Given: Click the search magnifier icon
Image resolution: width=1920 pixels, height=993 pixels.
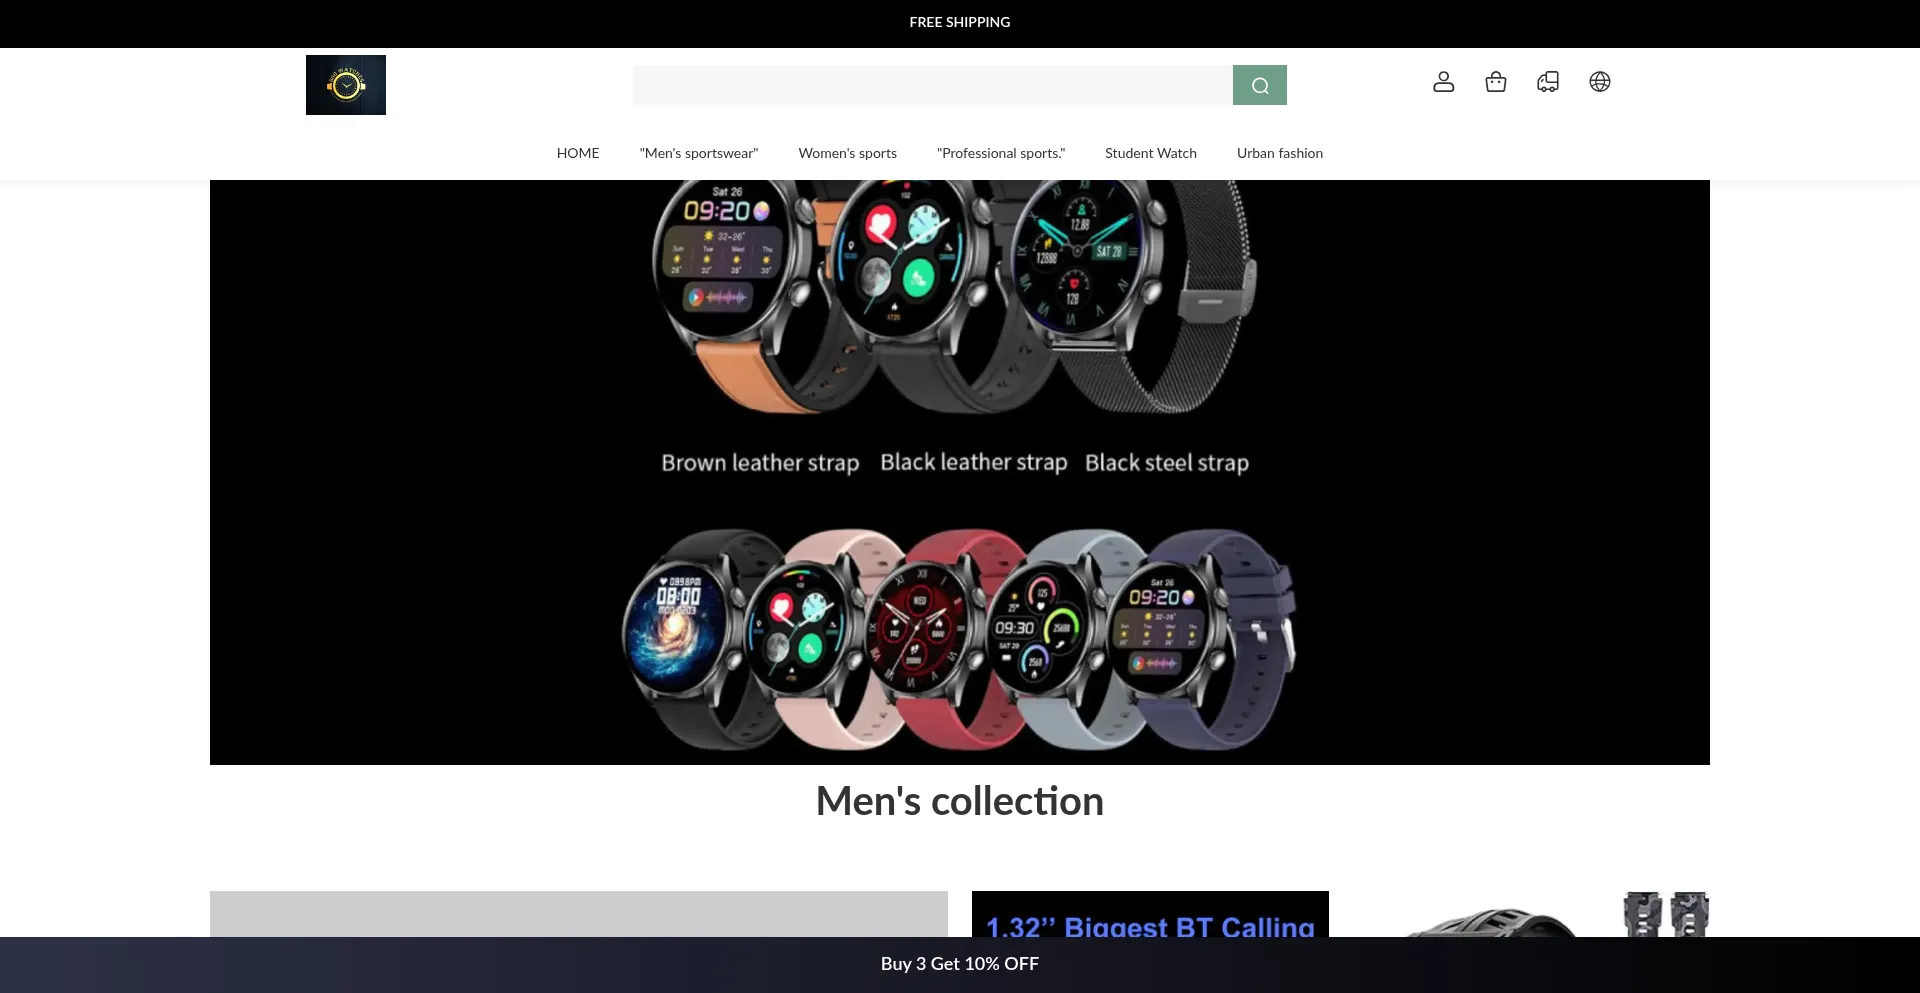Looking at the screenshot, I should click(x=1259, y=84).
